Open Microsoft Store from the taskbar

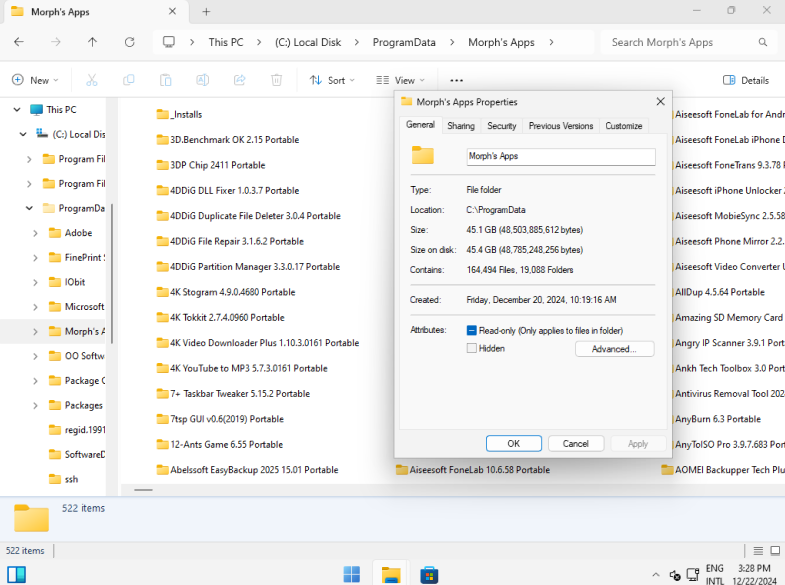pos(429,574)
